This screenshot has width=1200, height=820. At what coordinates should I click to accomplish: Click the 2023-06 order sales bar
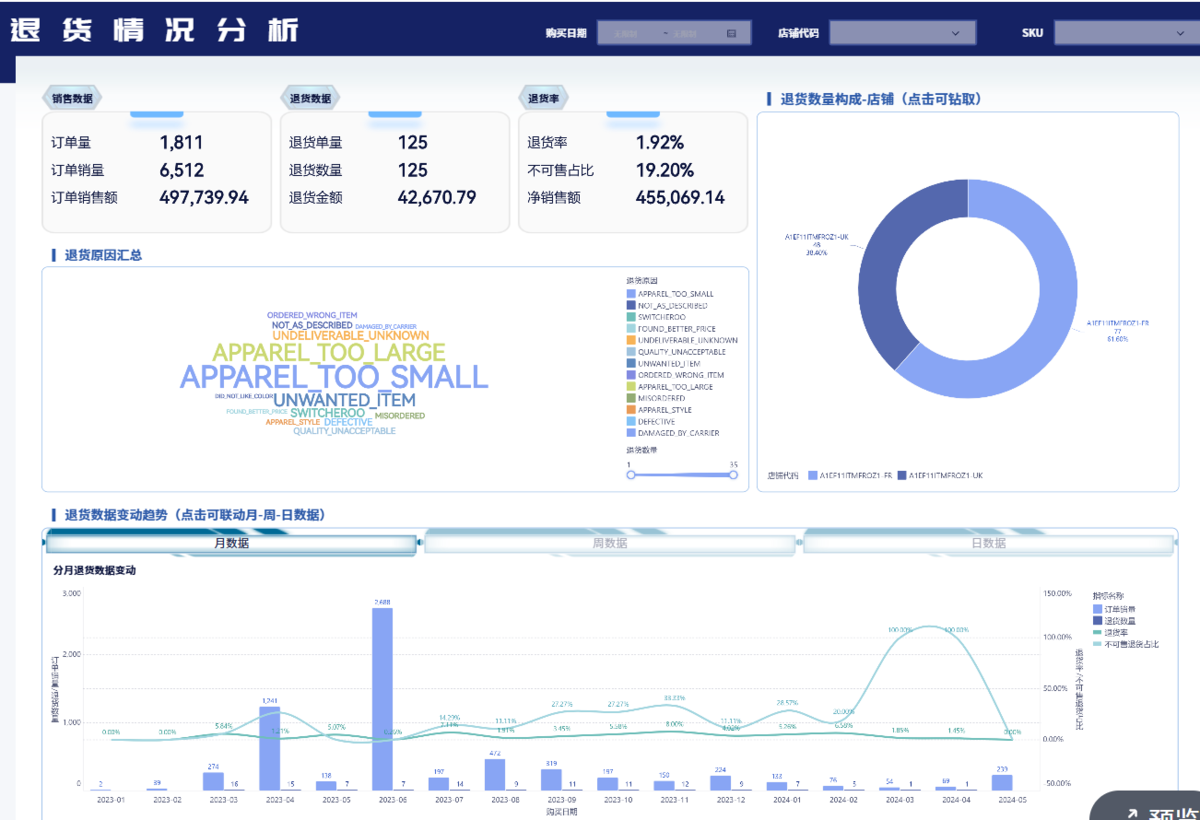click(382, 699)
